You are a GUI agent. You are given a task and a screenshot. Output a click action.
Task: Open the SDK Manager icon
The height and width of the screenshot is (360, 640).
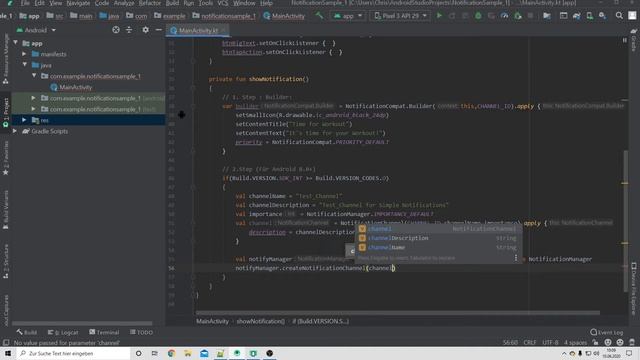pos(602,16)
